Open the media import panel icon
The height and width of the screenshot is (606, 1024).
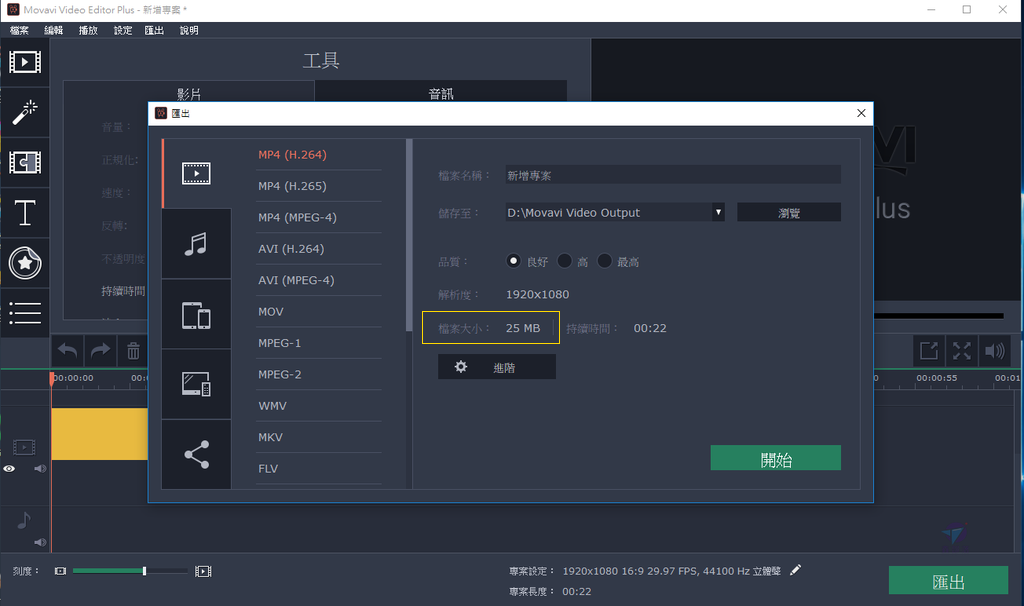click(25, 62)
